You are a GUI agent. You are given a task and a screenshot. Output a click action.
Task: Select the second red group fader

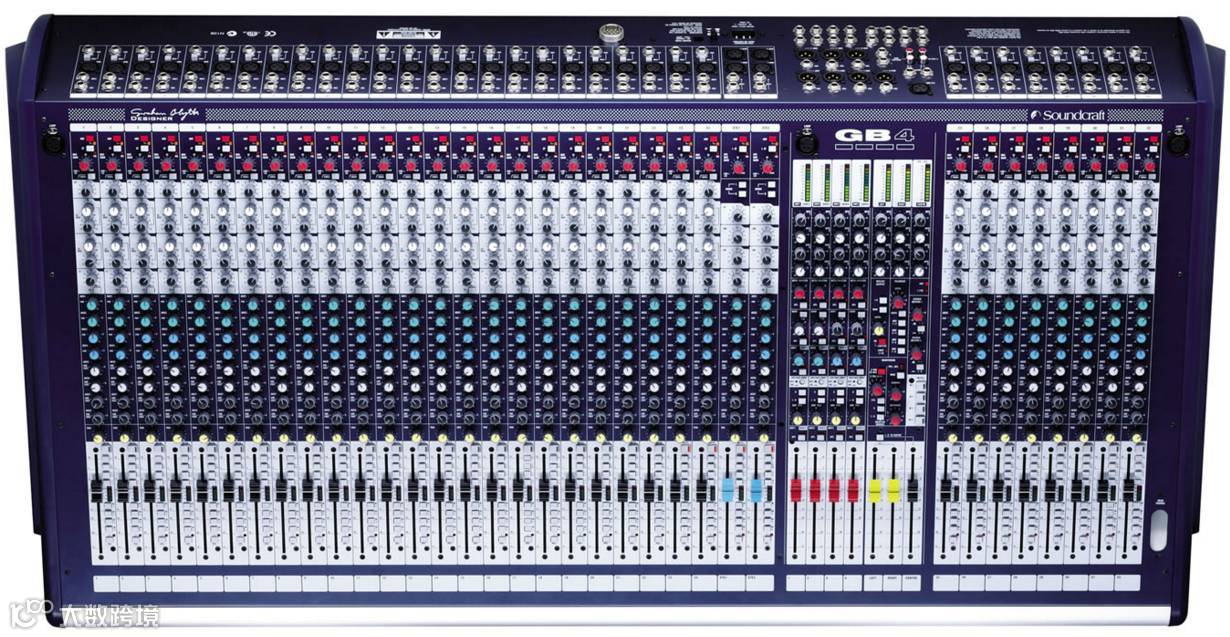coord(815,490)
